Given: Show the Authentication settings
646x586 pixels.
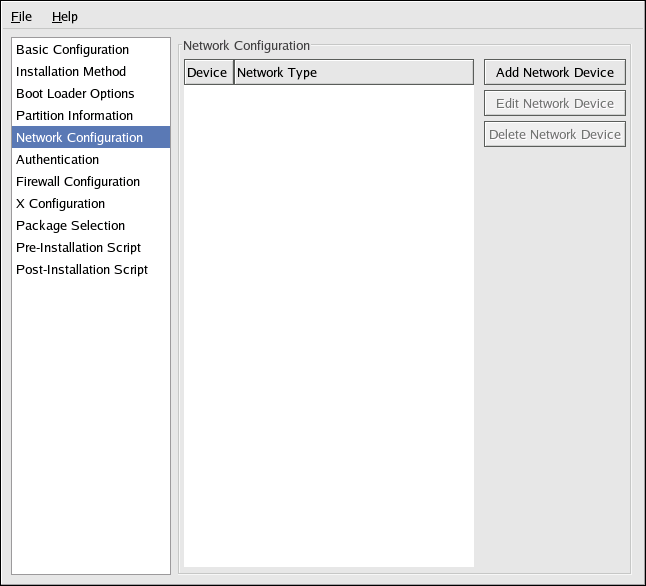Looking at the screenshot, I should [58, 160].
